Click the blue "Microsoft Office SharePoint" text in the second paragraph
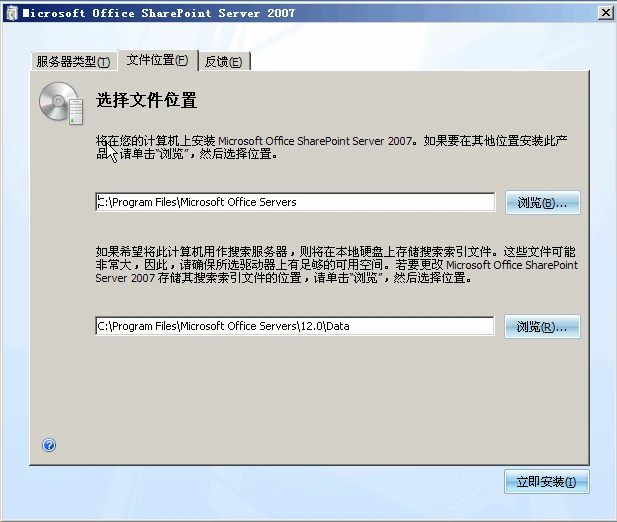The height and width of the screenshot is (522, 617). tap(512, 265)
